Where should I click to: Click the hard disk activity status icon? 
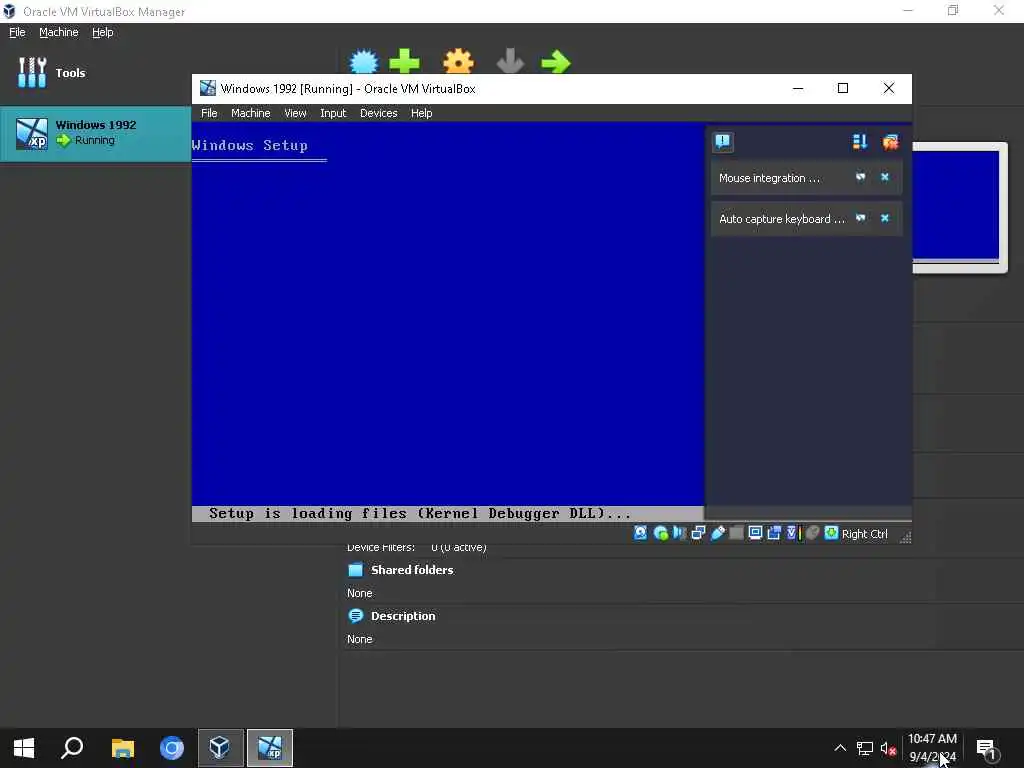640,533
